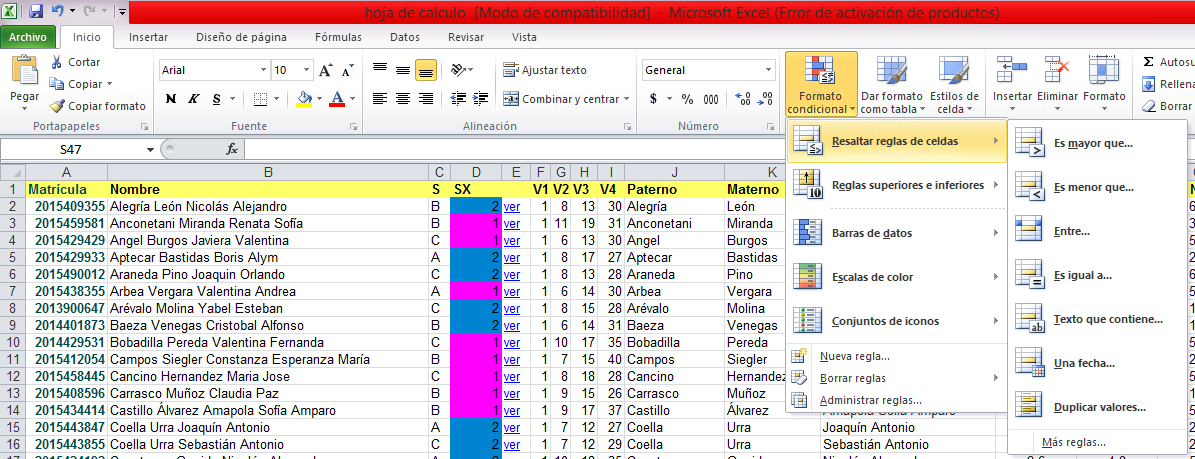Apply percent style

pos(687,98)
